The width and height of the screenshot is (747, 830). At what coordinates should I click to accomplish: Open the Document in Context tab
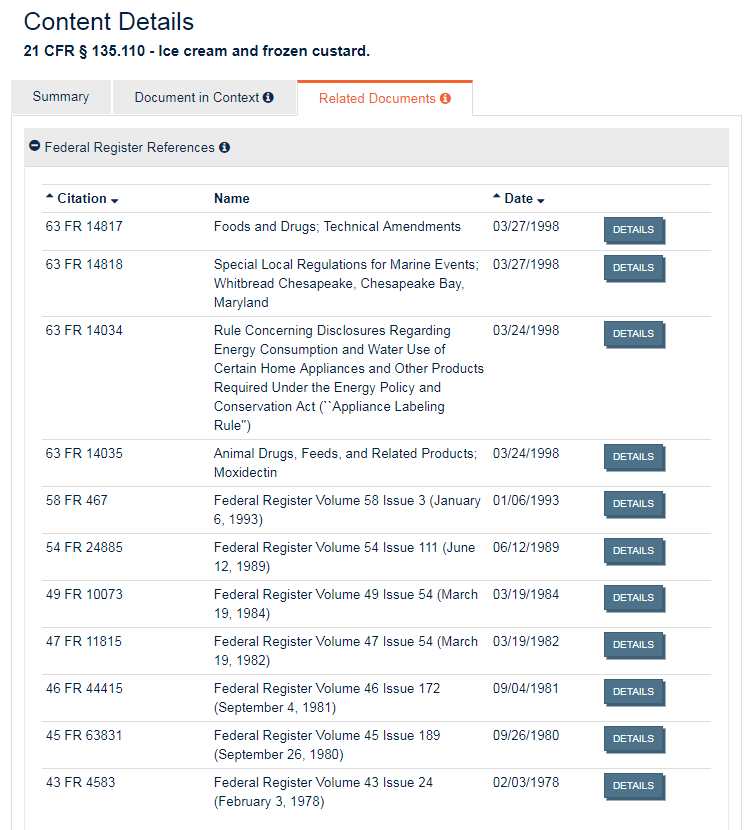(195, 98)
